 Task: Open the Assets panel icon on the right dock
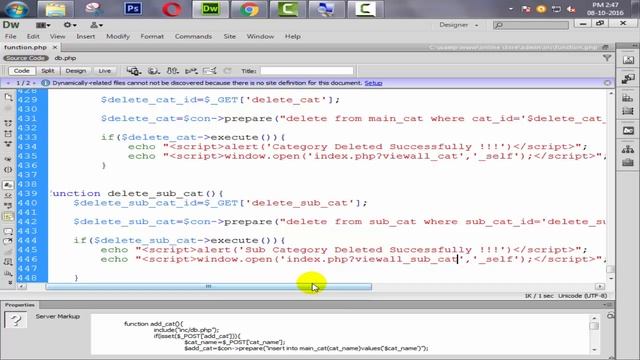628,162
